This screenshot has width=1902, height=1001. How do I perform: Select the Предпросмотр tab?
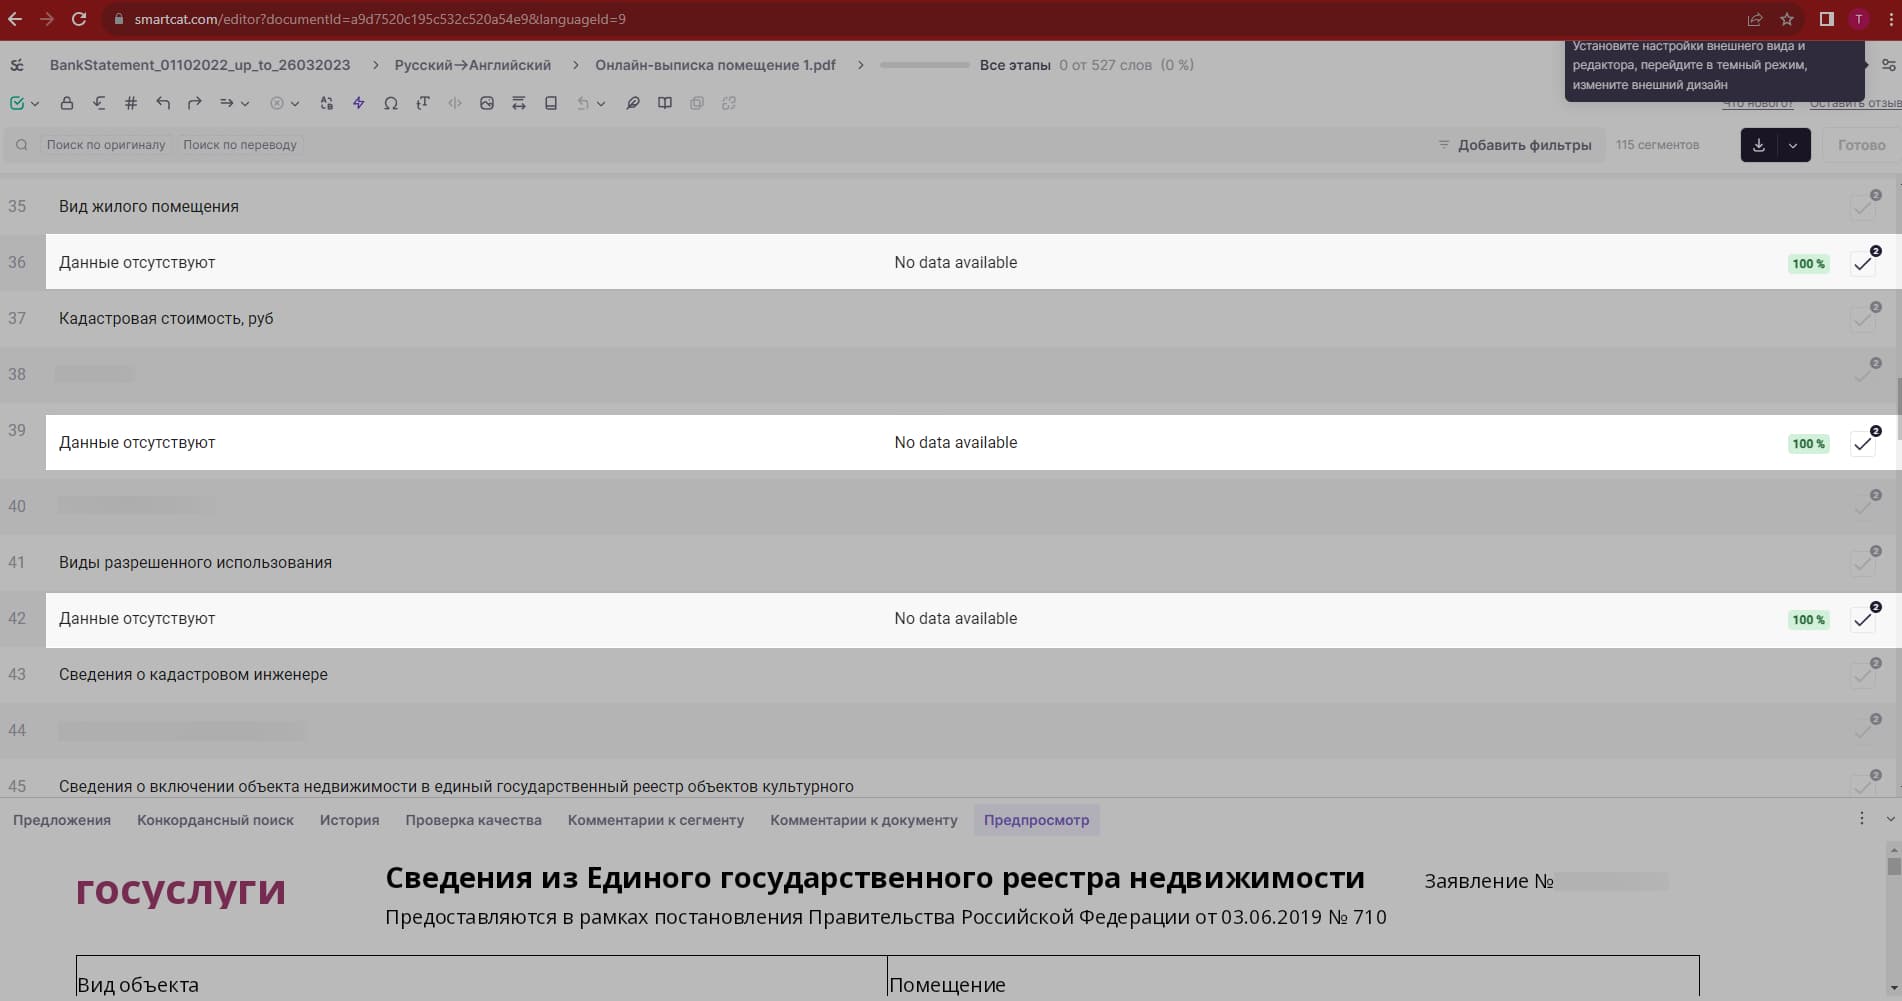point(1036,820)
